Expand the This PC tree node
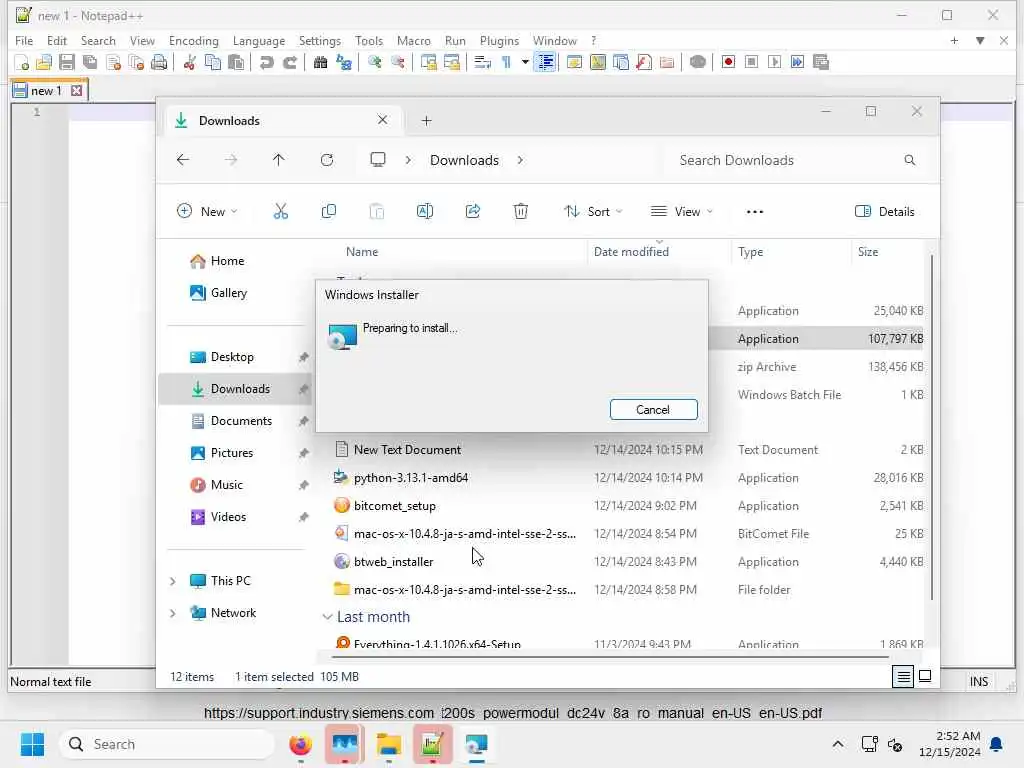 point(172,581)
